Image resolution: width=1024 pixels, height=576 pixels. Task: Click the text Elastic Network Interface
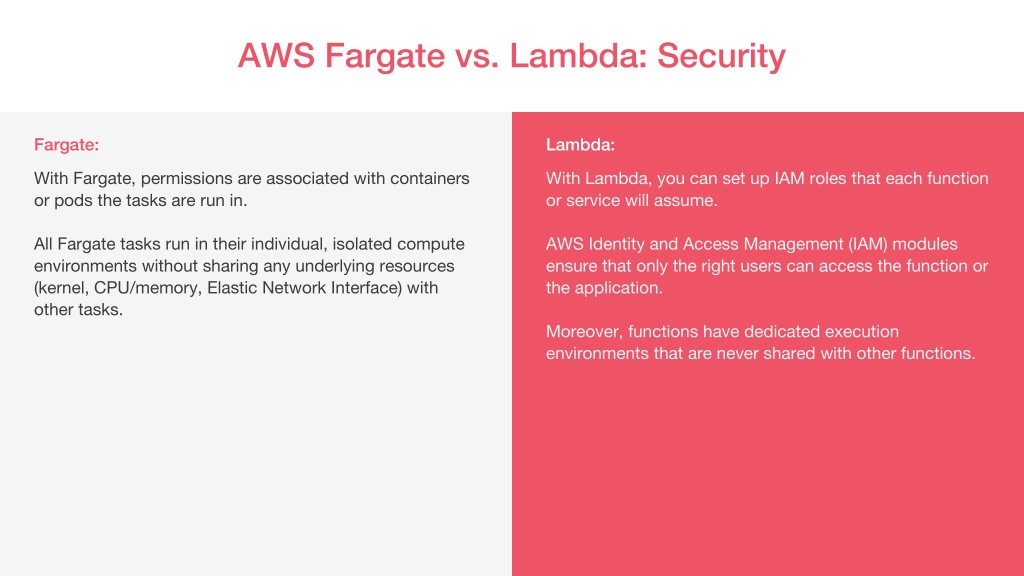pos(304,288)
